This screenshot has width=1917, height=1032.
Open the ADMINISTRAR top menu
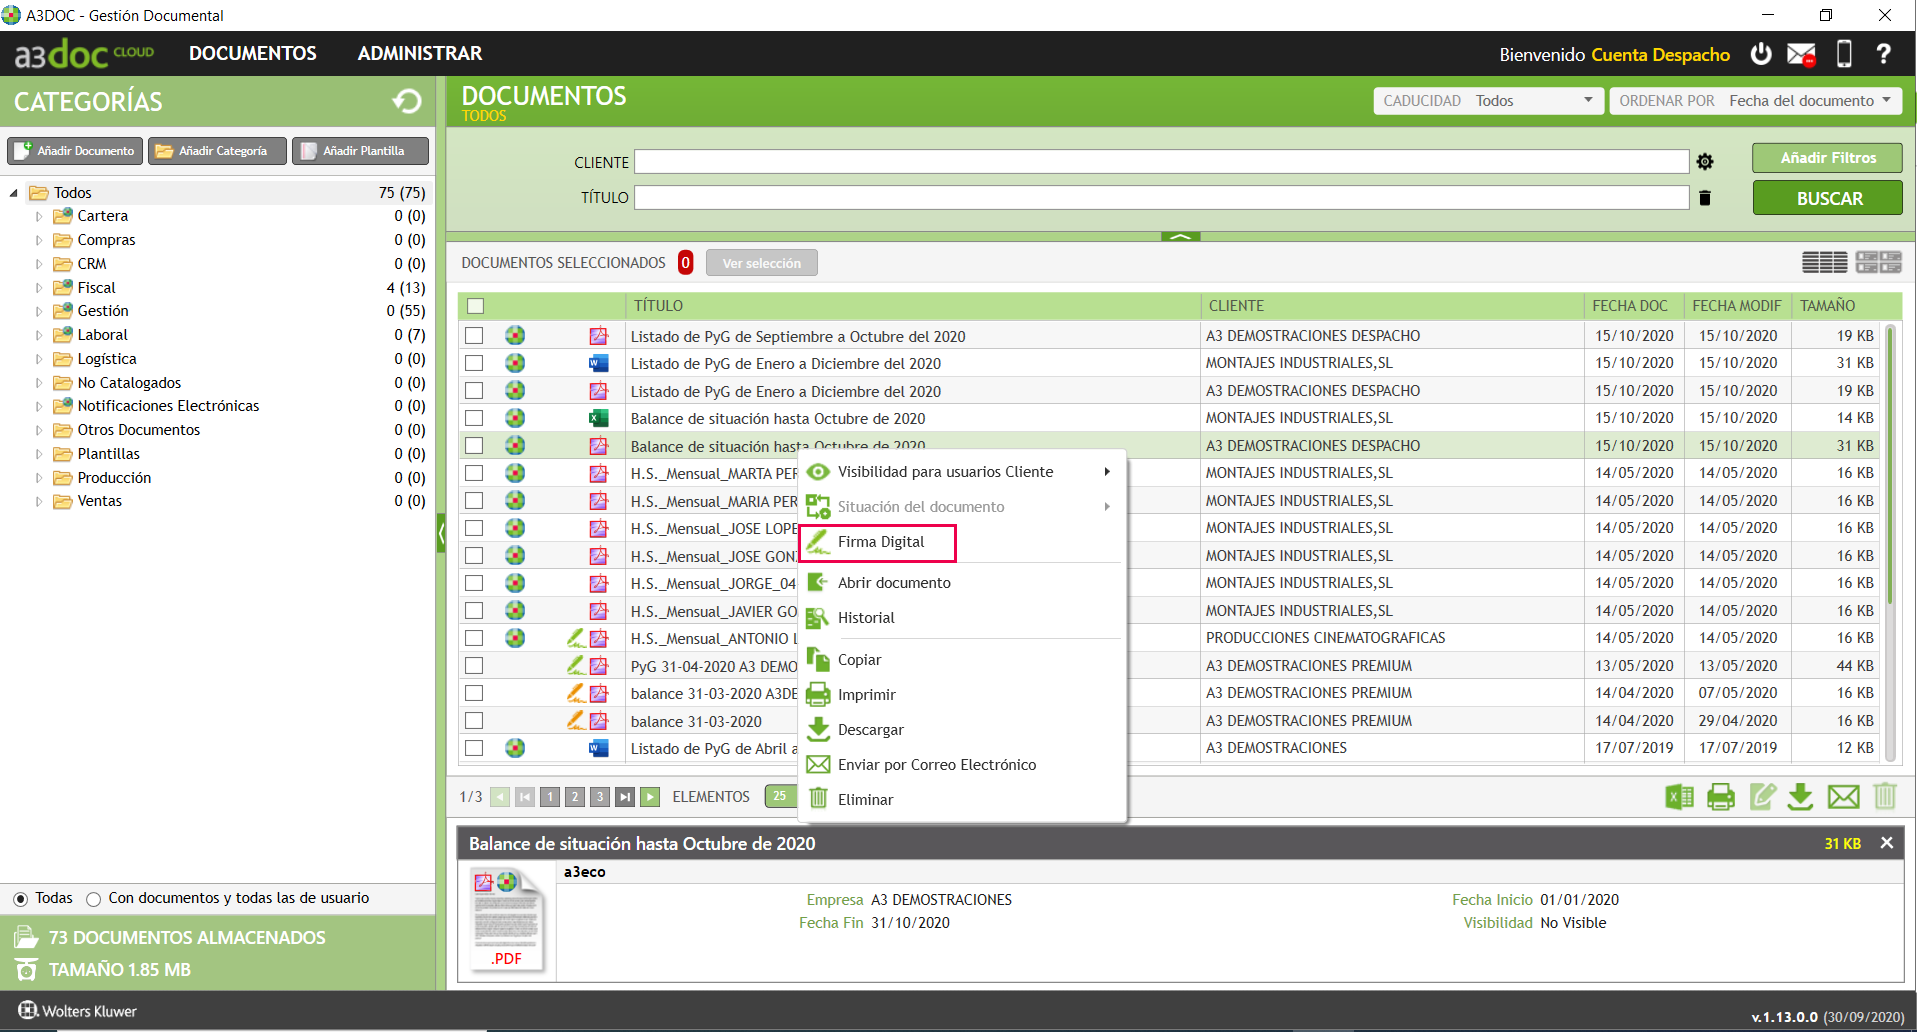click(x=420, y=54)
